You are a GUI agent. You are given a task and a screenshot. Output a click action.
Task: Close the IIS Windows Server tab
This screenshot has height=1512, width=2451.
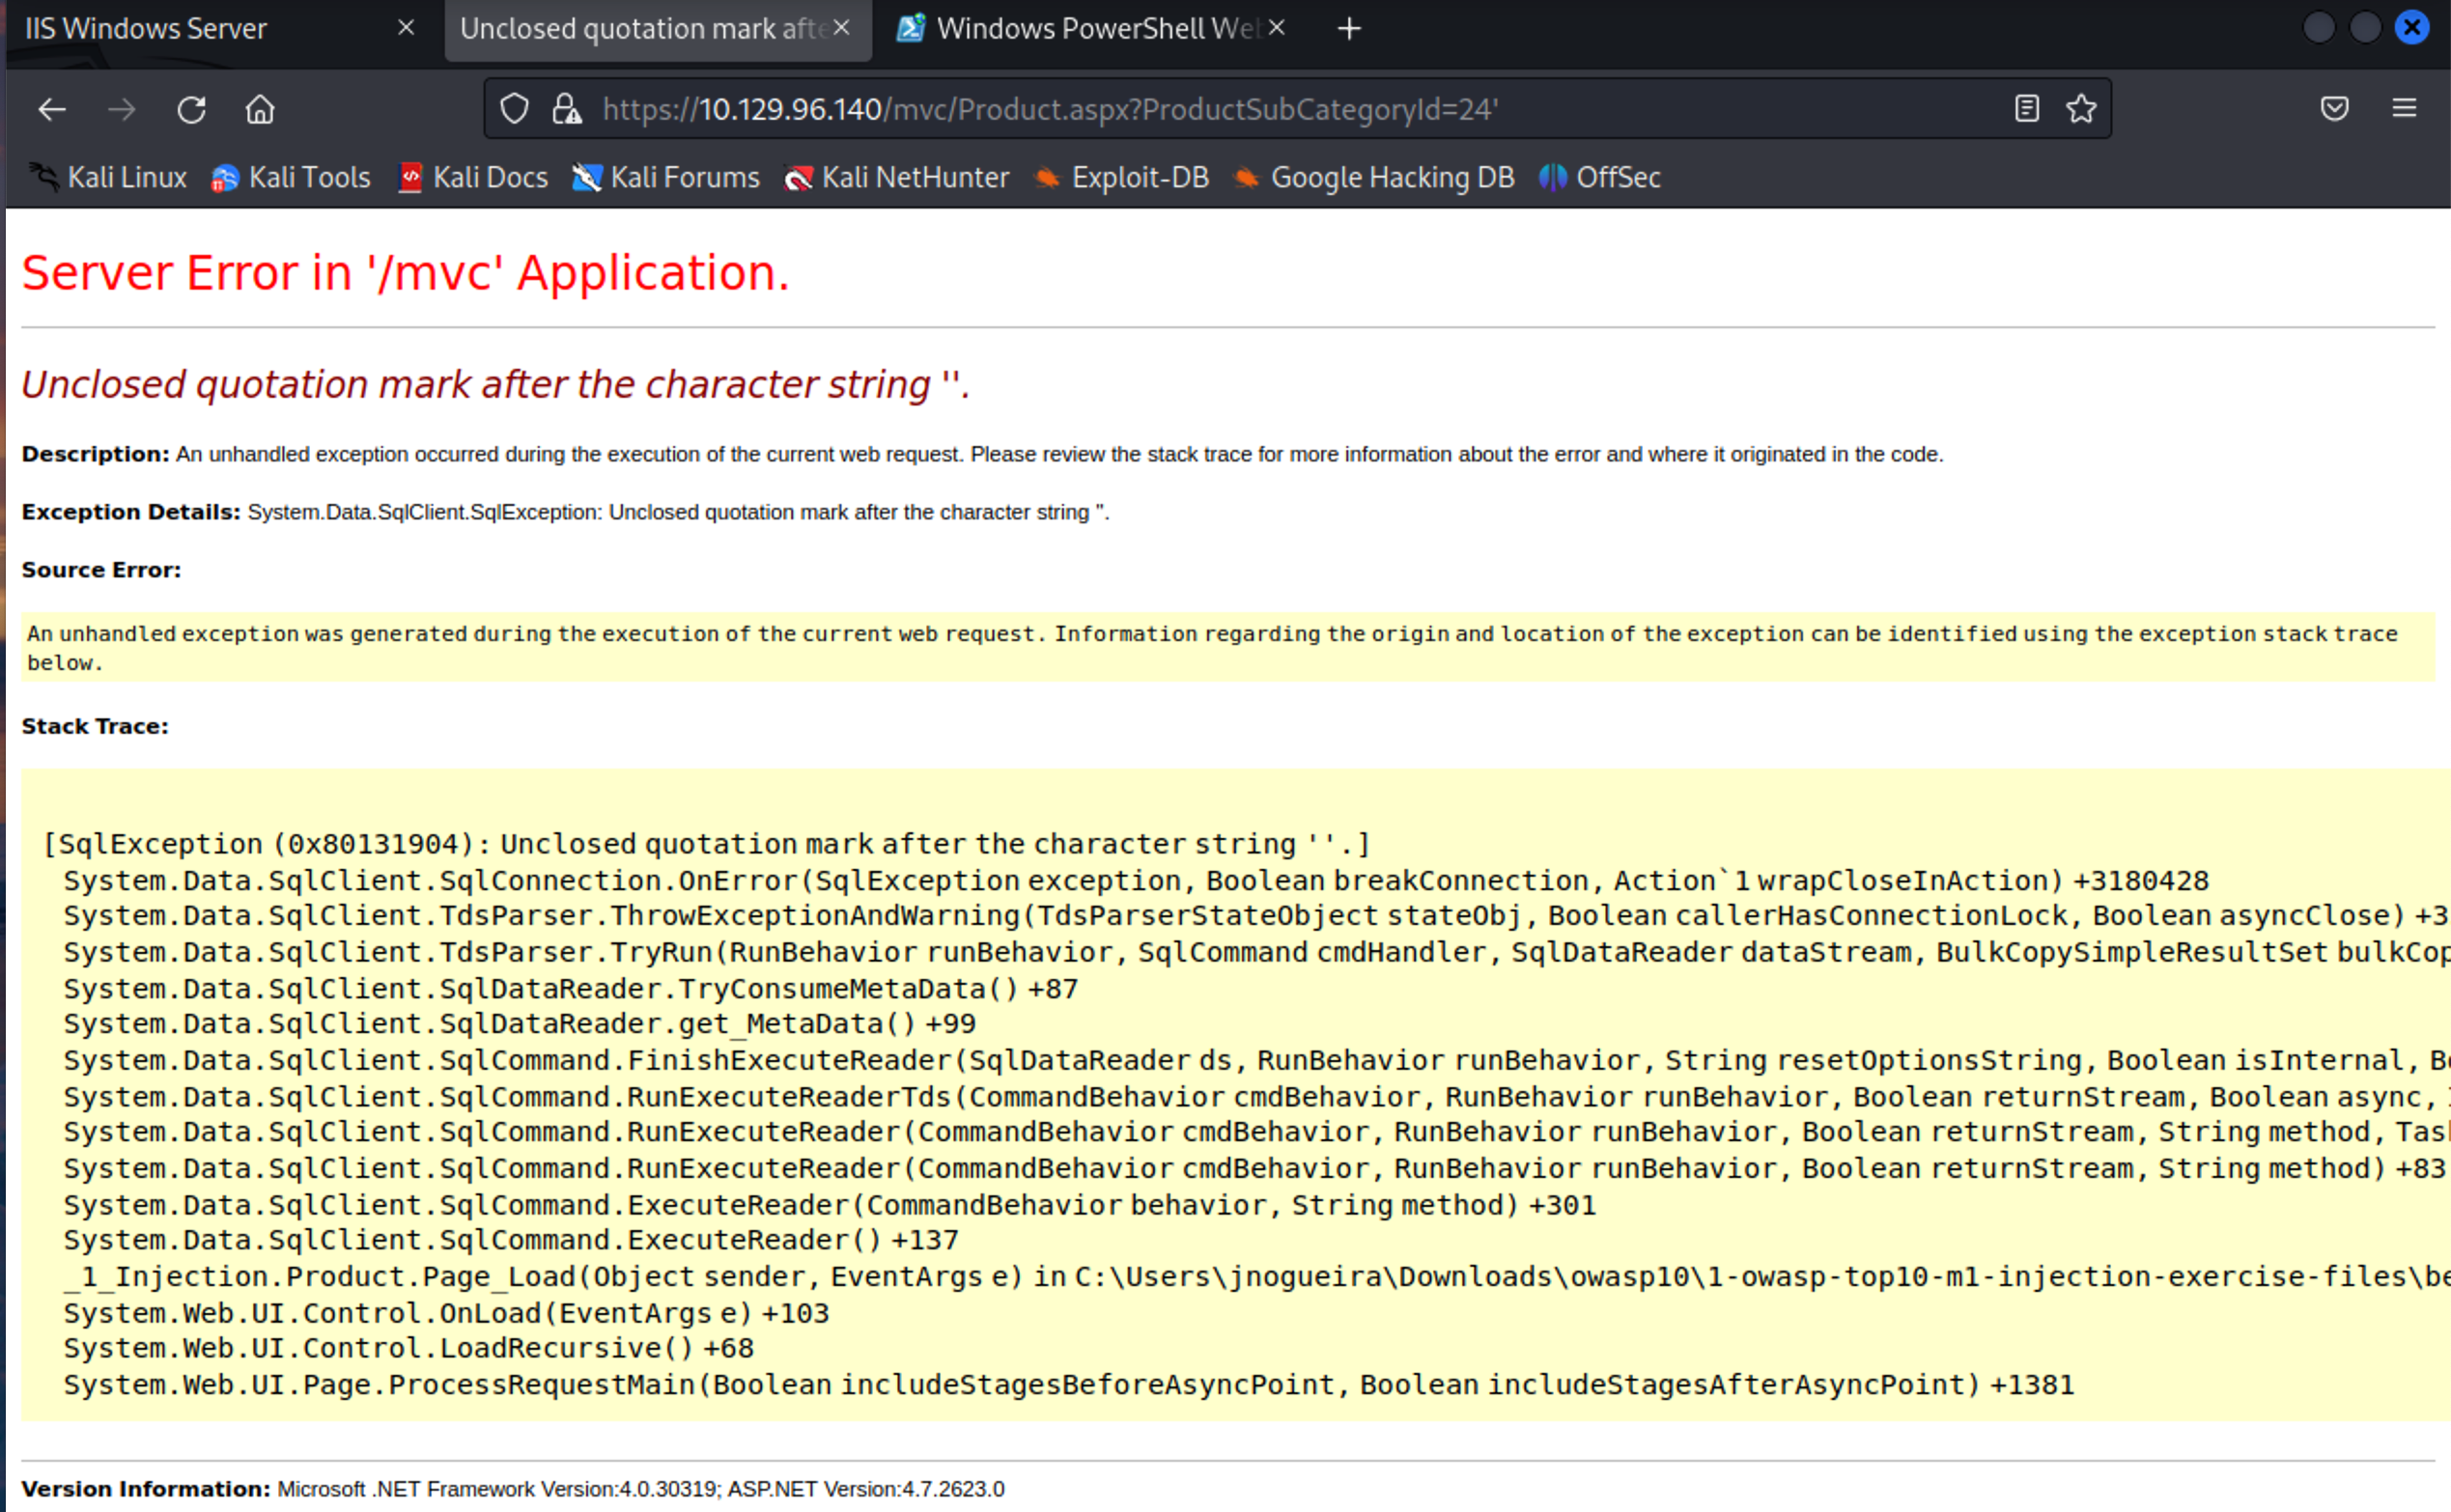[x=406, y=29]
